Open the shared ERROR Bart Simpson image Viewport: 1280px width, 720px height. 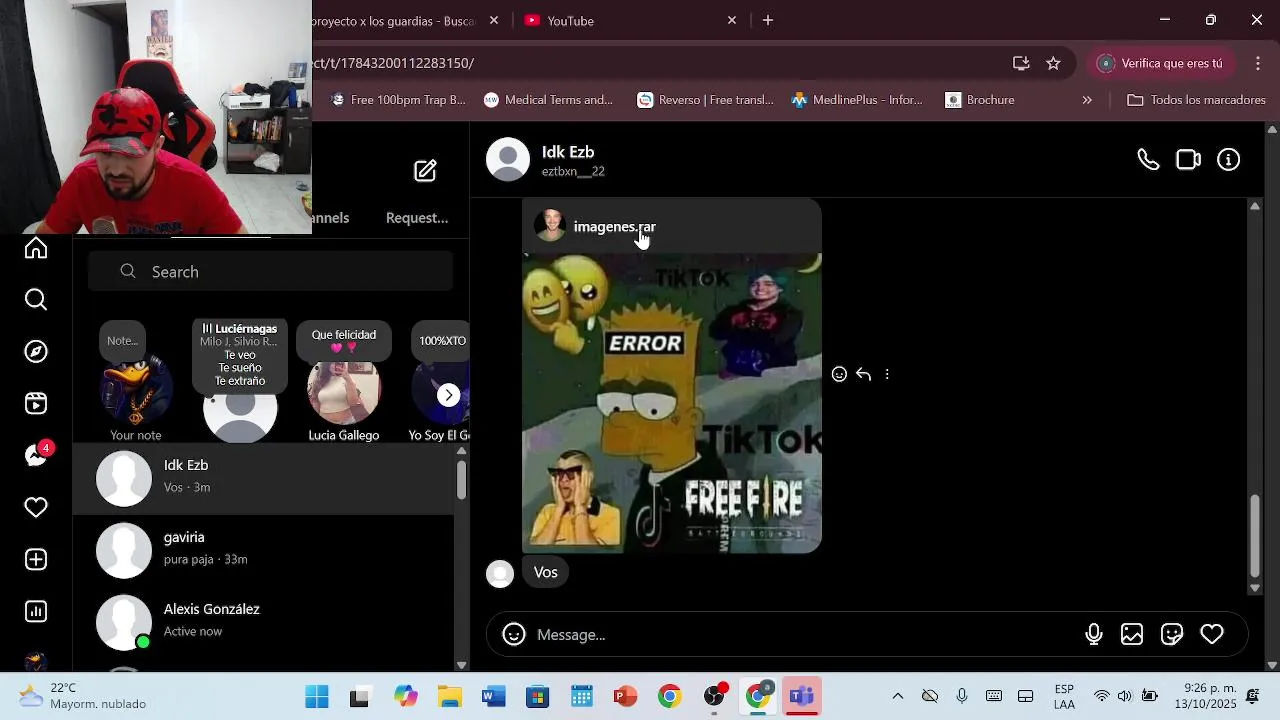pyautogui.click(x=672, y=403)
